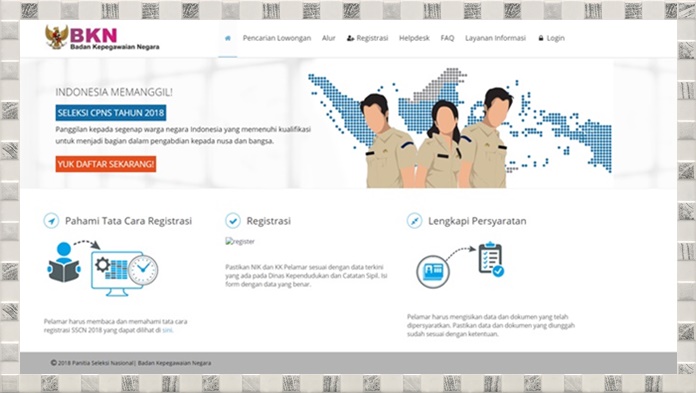Click the broken register image placeholder
This screenshot has height=393, width=696.
pos(240,242)
